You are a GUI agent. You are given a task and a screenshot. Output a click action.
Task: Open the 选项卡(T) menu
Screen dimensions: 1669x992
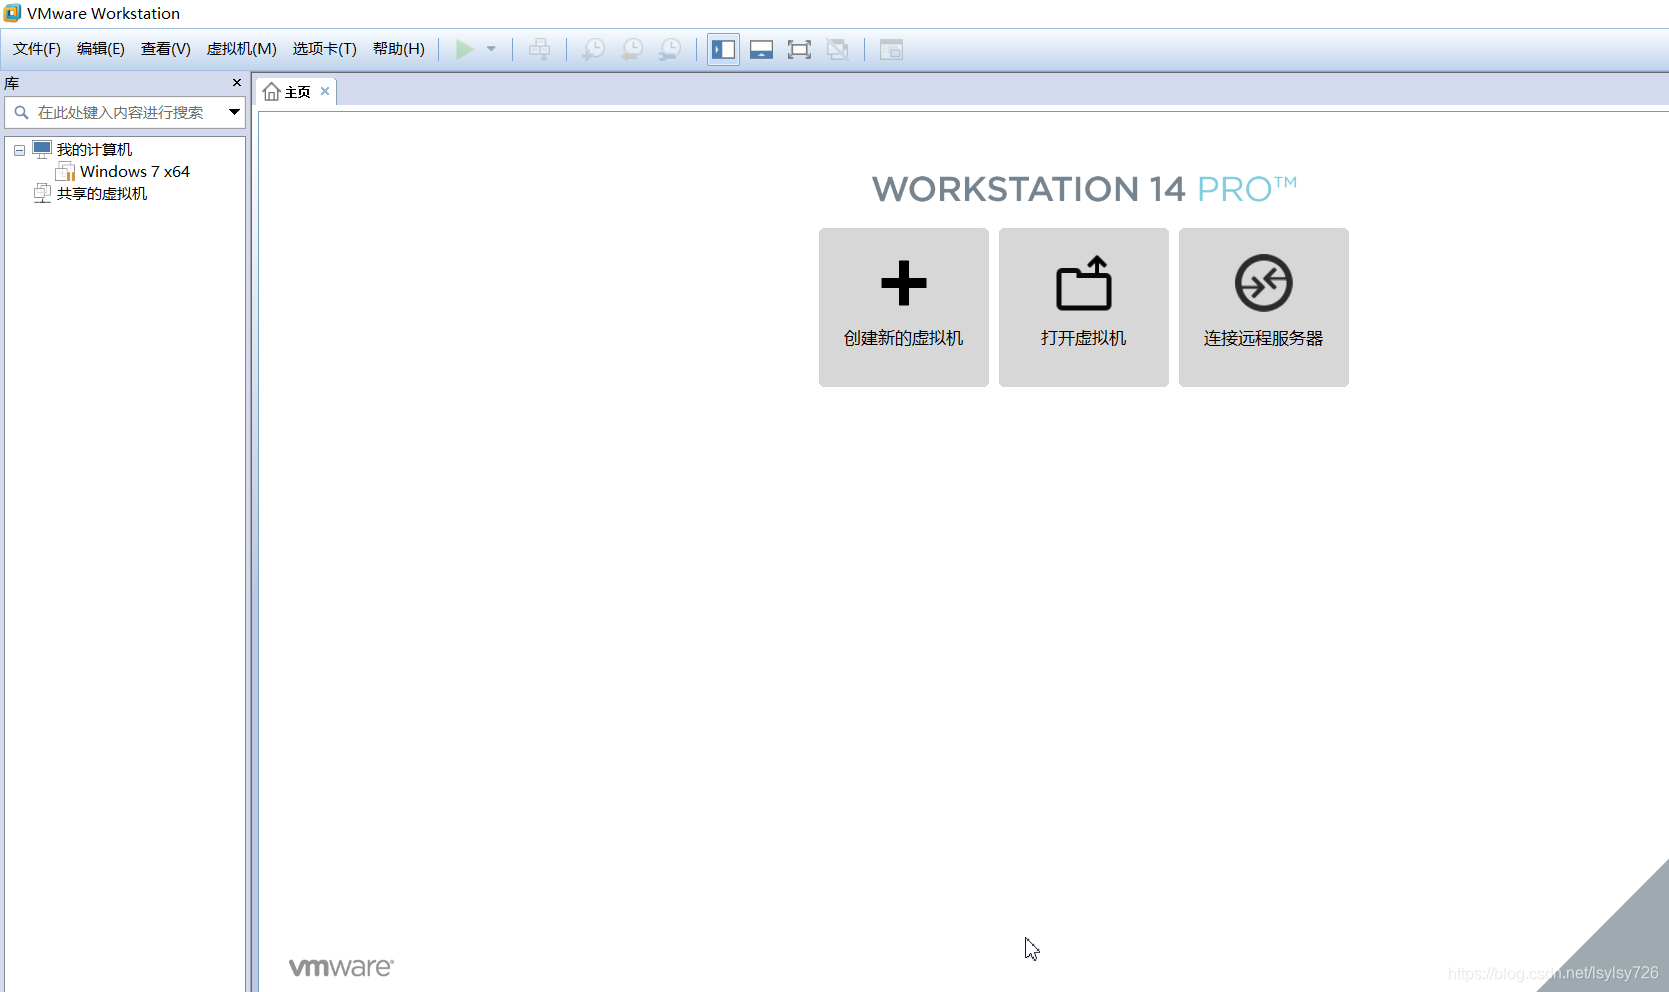click(325, 49)
